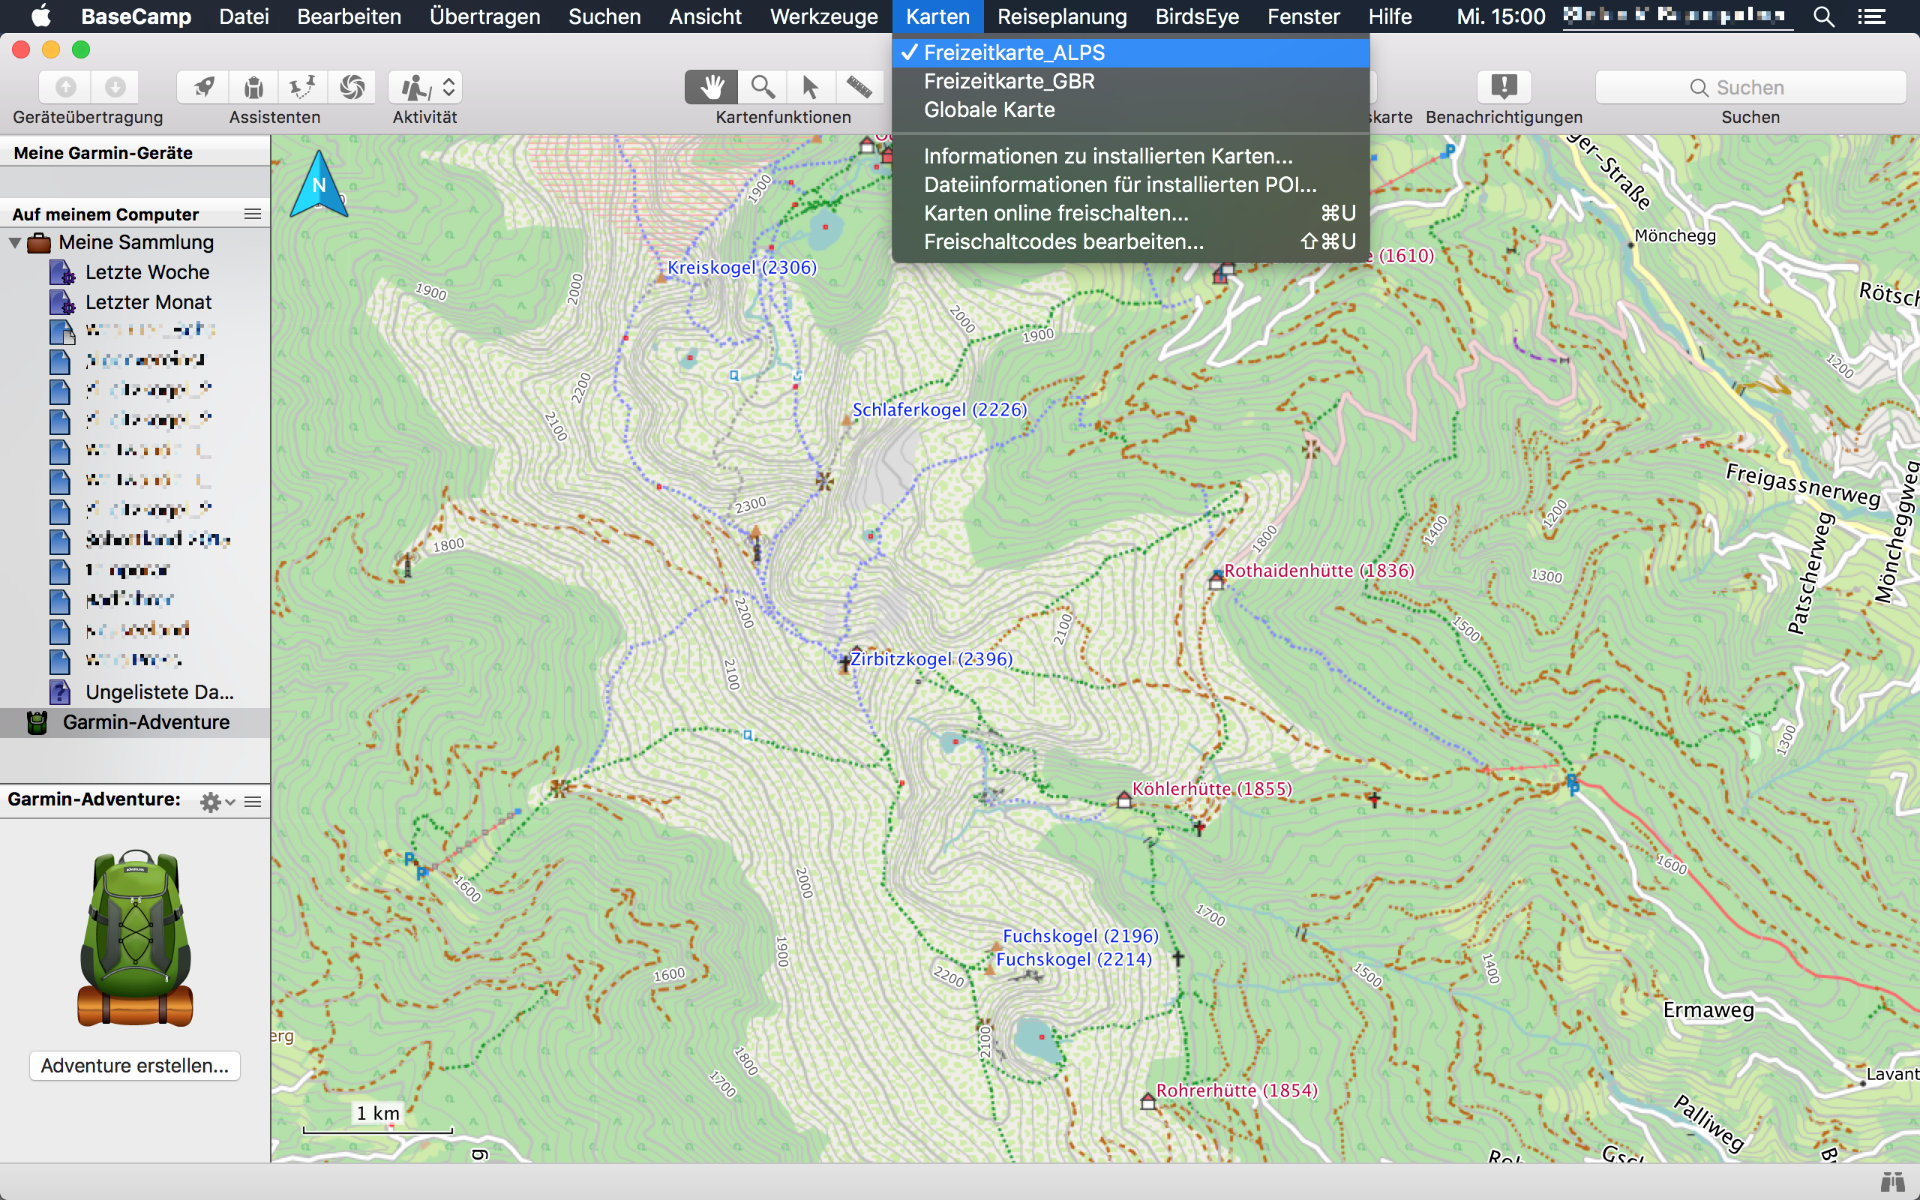Open the BirdsEye menu
The width and height of the screenshot is (1920, 1200).
(x=1197, y=16)
